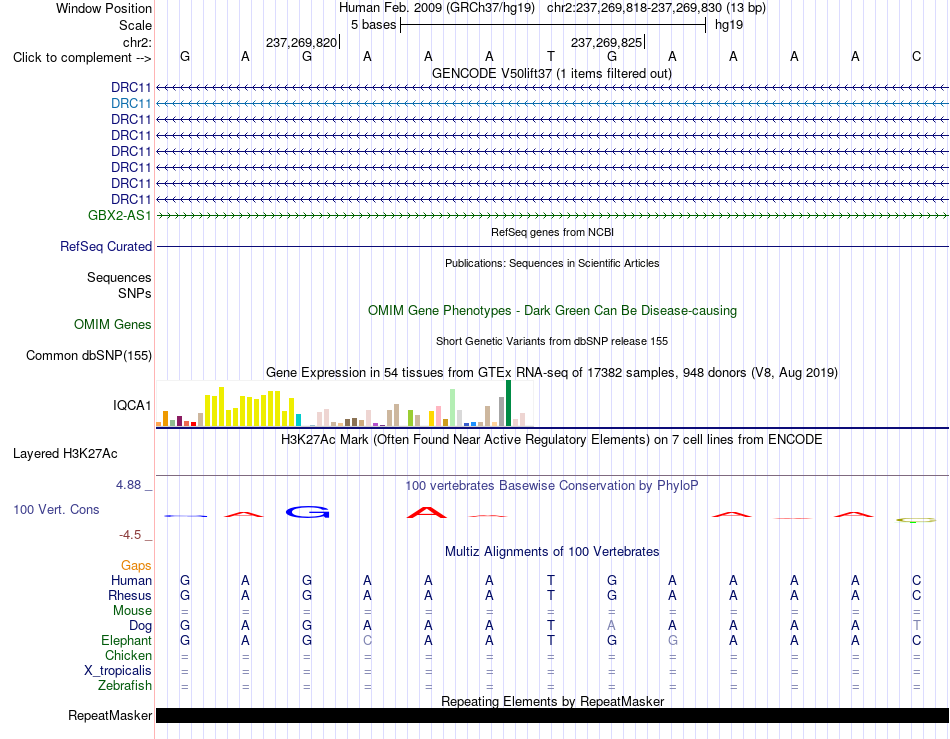Click the tallest dark green GTEx expression bar

pyautogui.click(x=508, y=403)
